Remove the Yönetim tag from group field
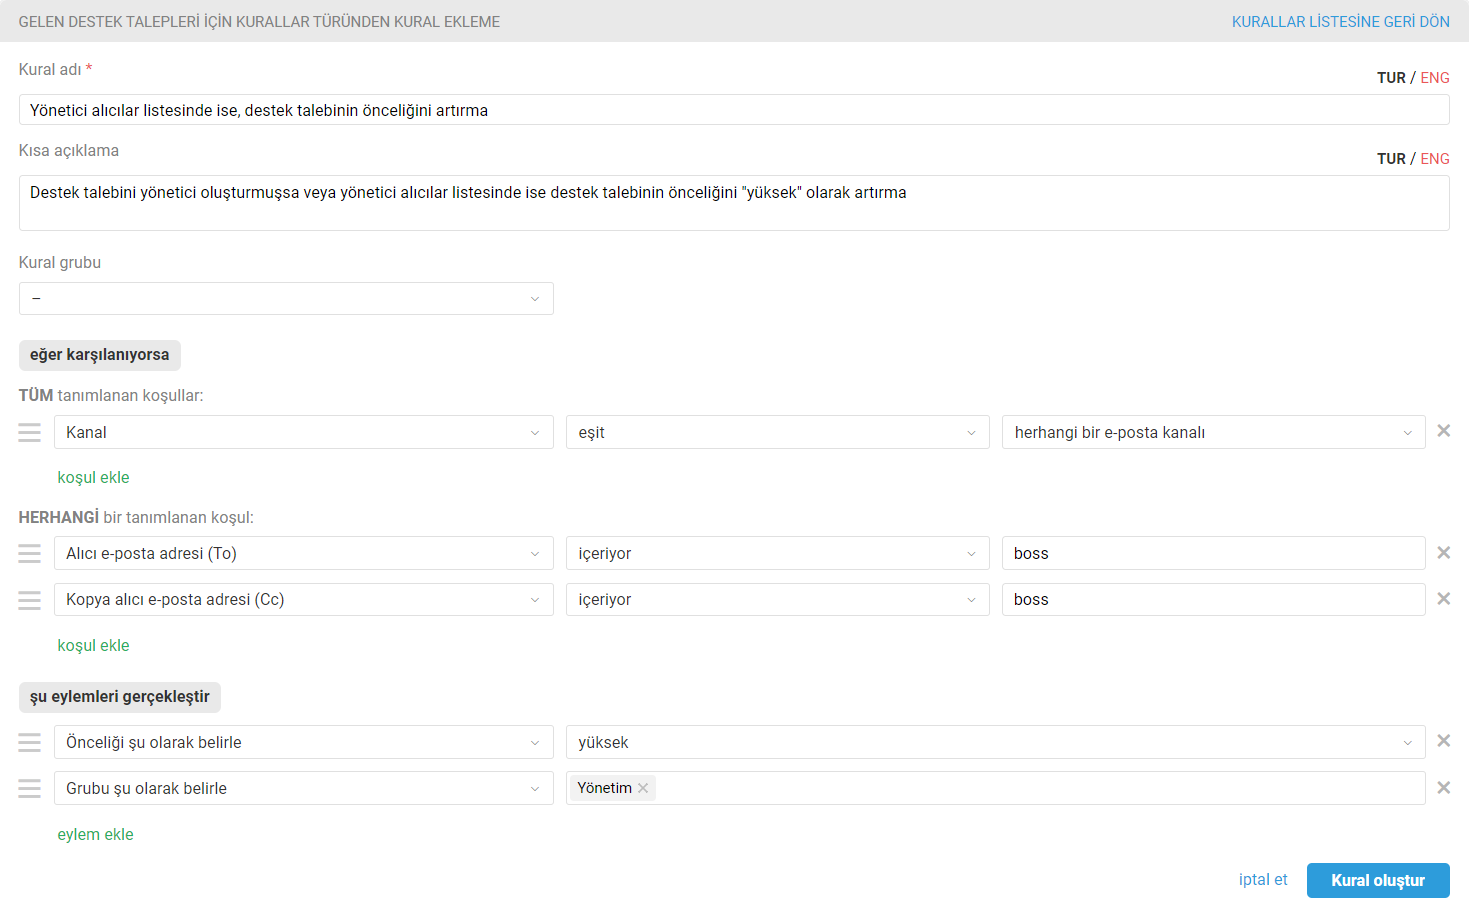Screen dimensions: 1469x916 click(x=643, y=789)
